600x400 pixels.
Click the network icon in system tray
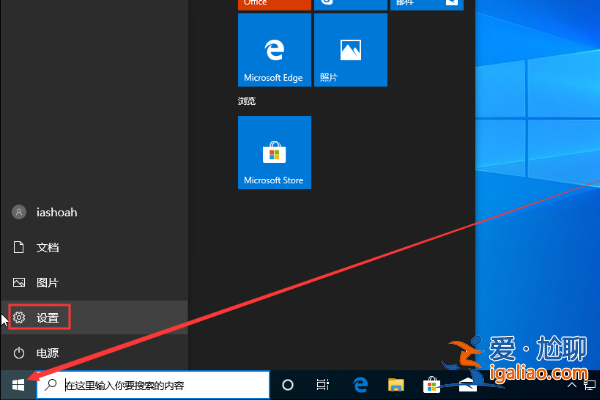point(590,385)
